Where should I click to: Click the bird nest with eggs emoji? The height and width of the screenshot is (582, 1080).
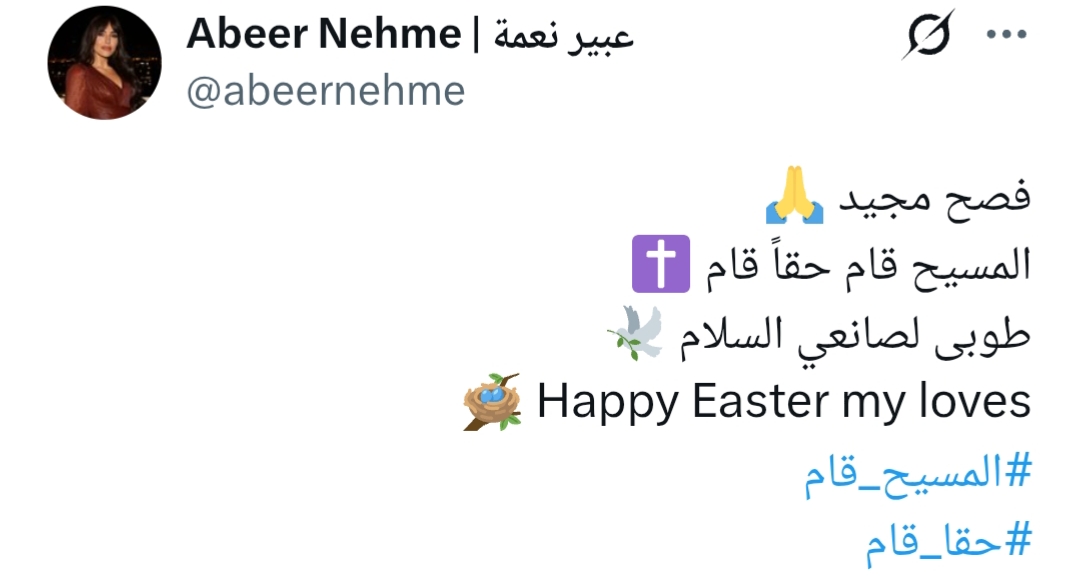pos(493,402)
